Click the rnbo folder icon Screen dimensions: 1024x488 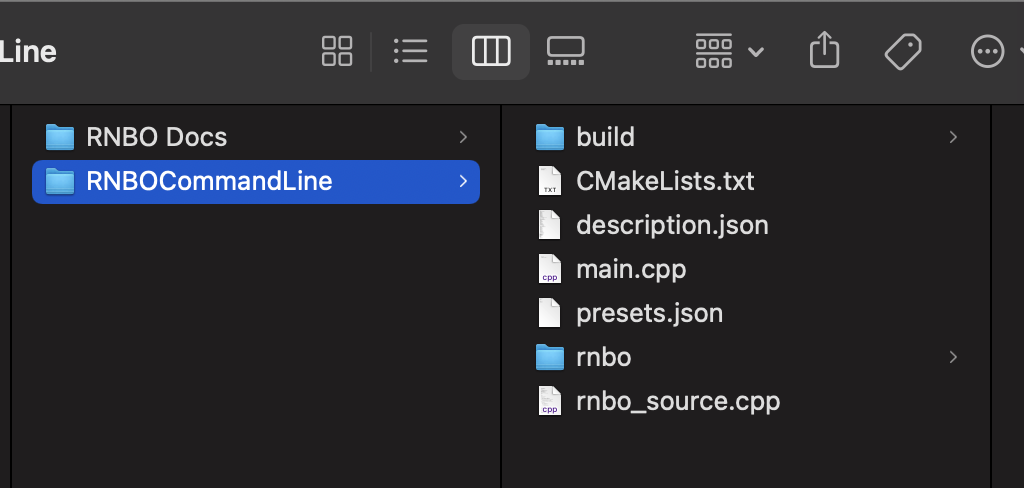550,357
